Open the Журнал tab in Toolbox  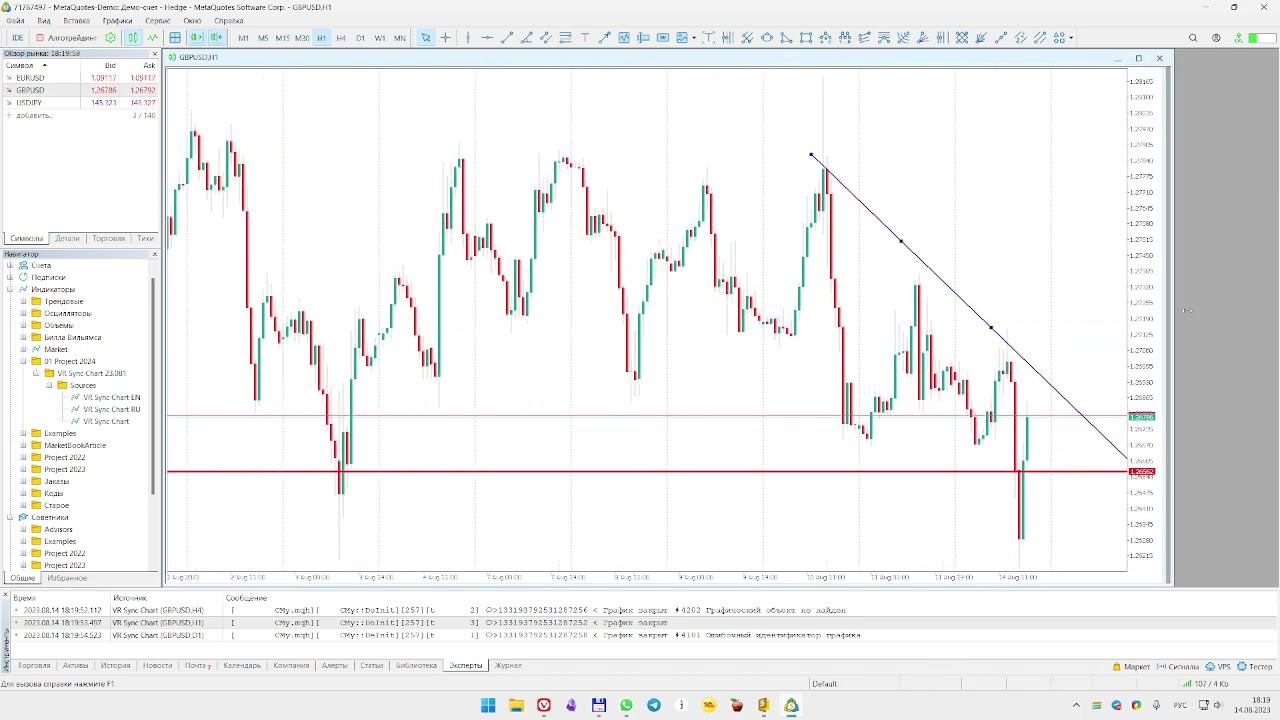tap(508, 666)
